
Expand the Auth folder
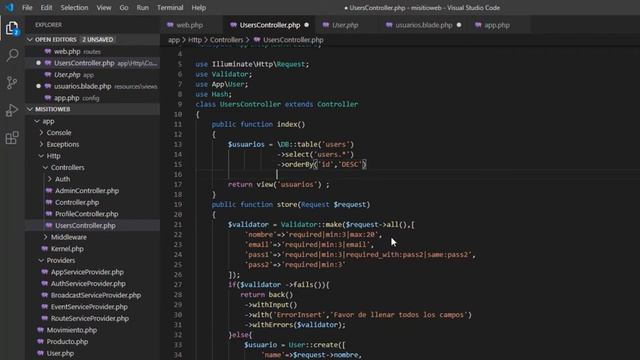coord(49,179)
